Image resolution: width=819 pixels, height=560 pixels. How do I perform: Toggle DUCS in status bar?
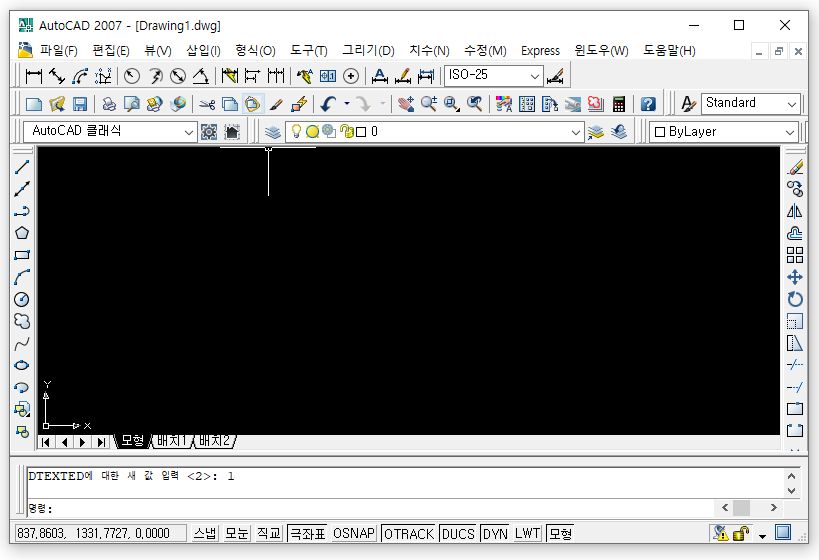point(458,533)
